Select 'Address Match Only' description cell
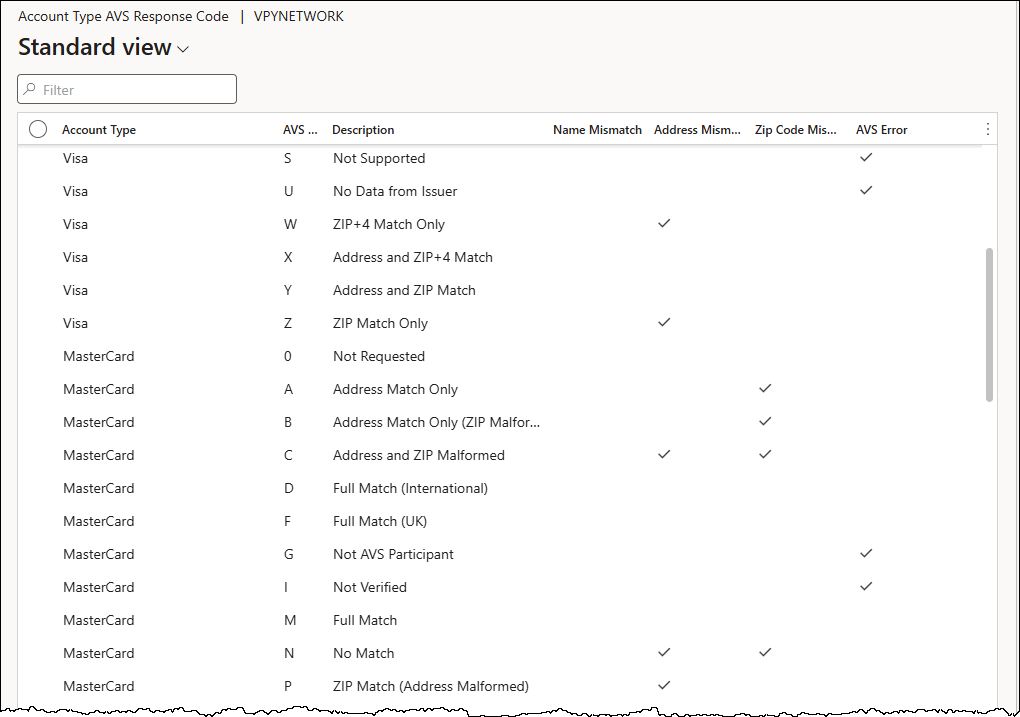The width and height of the screenshot is (1020, 717). click(x=396, y=389)
